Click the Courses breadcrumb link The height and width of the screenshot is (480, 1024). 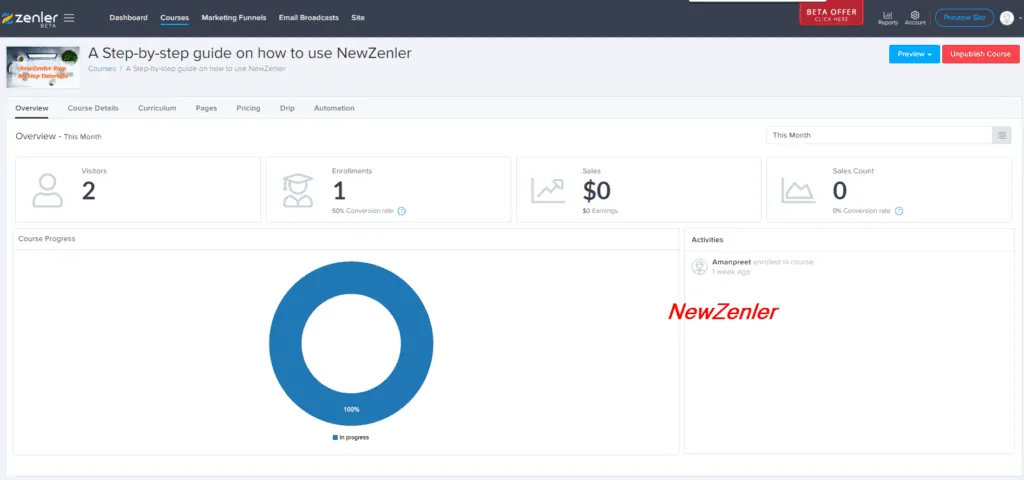pyautogui.click(x=102, y=69)
